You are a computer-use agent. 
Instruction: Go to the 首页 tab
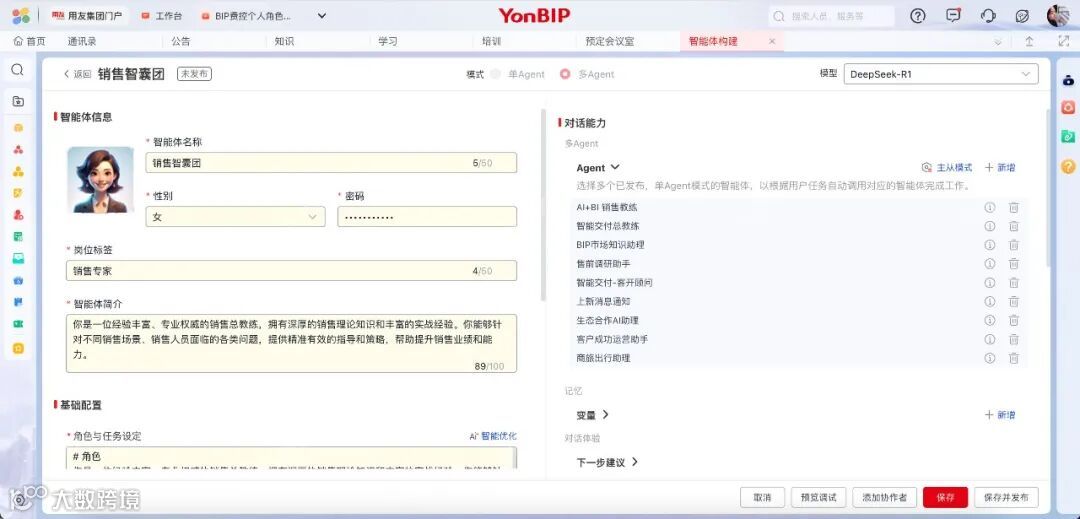30,41
